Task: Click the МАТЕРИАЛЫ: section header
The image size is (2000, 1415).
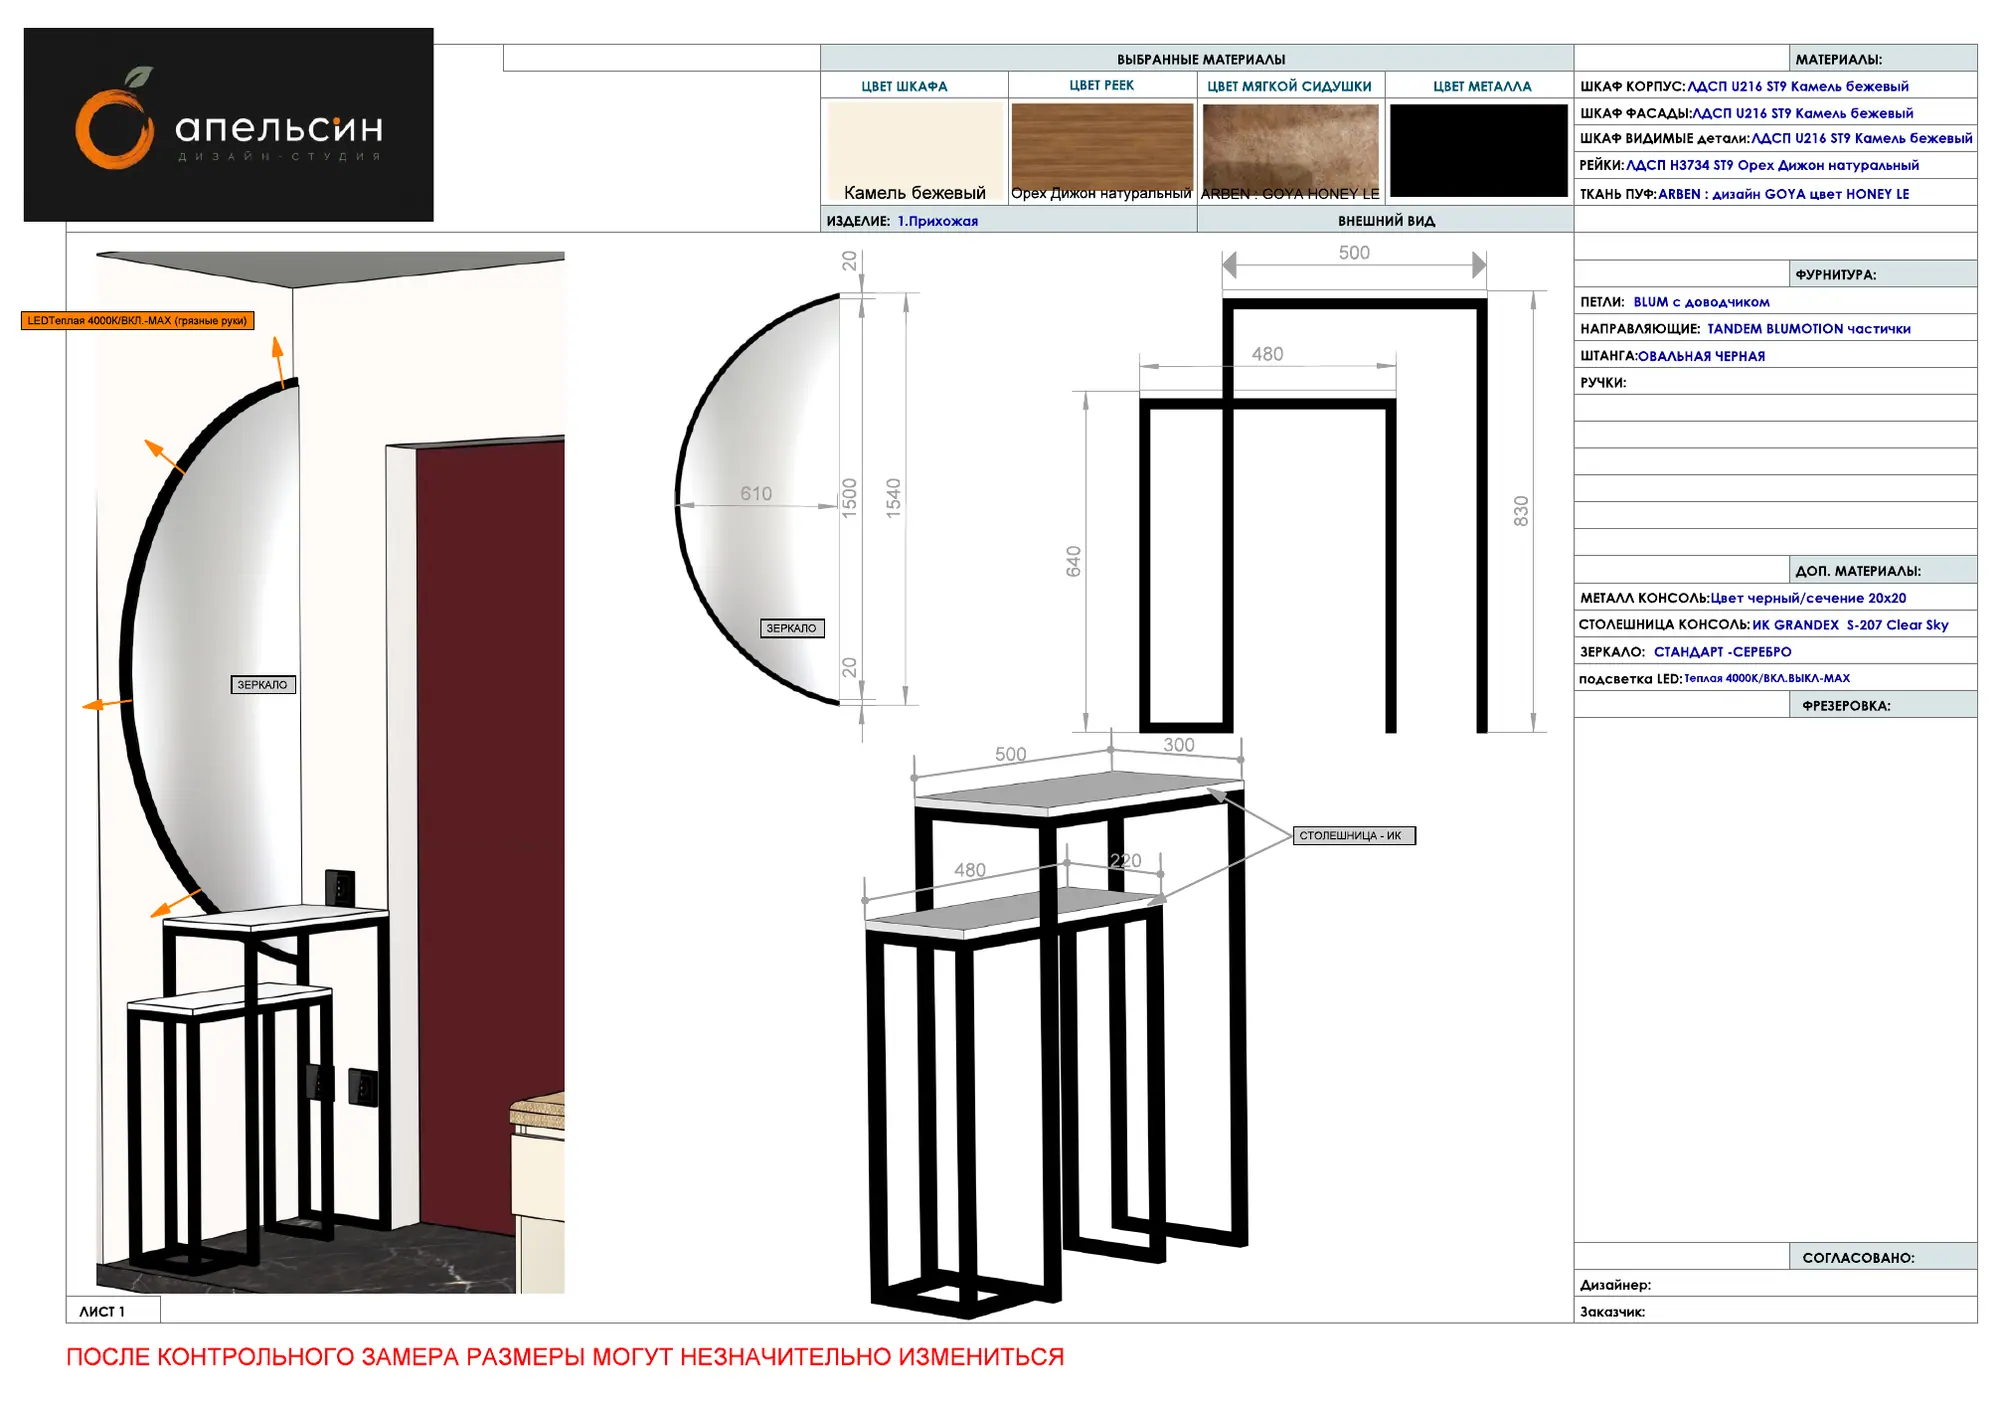Action: (1882, 58)
